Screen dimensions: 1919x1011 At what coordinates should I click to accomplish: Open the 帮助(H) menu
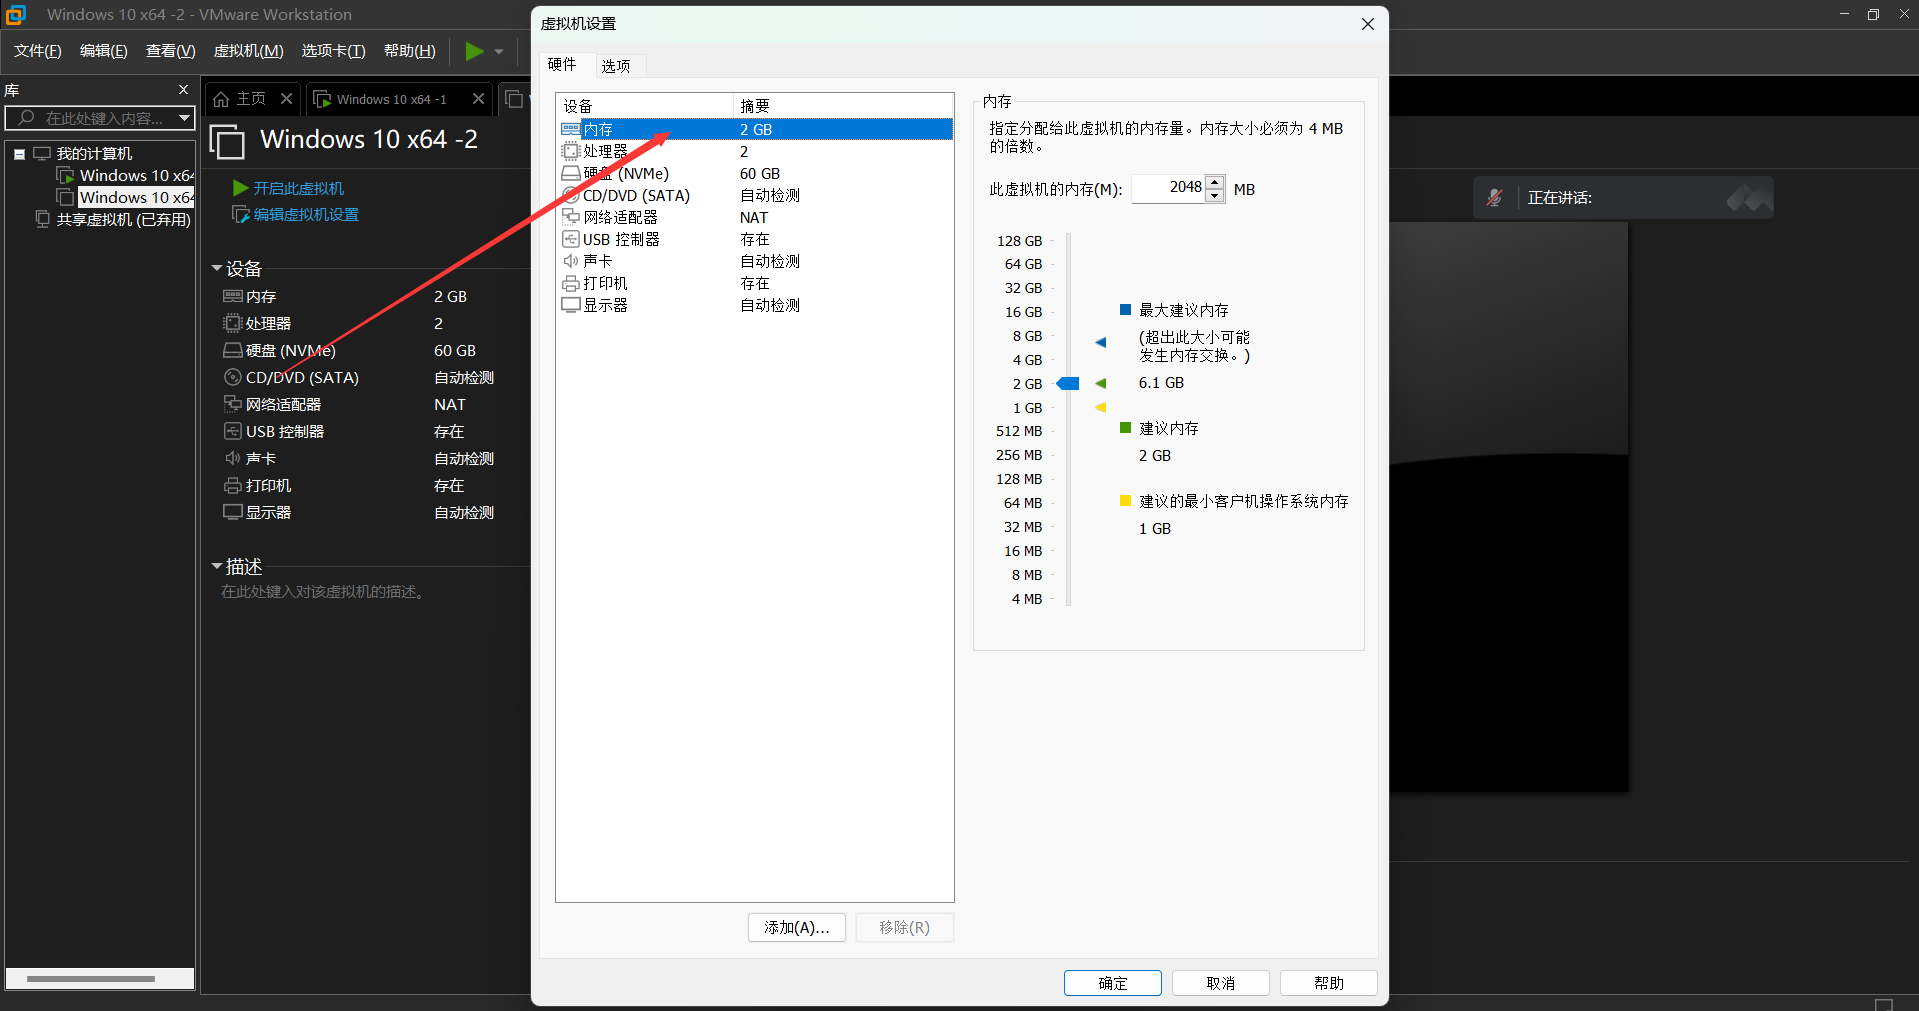(410, 51)
